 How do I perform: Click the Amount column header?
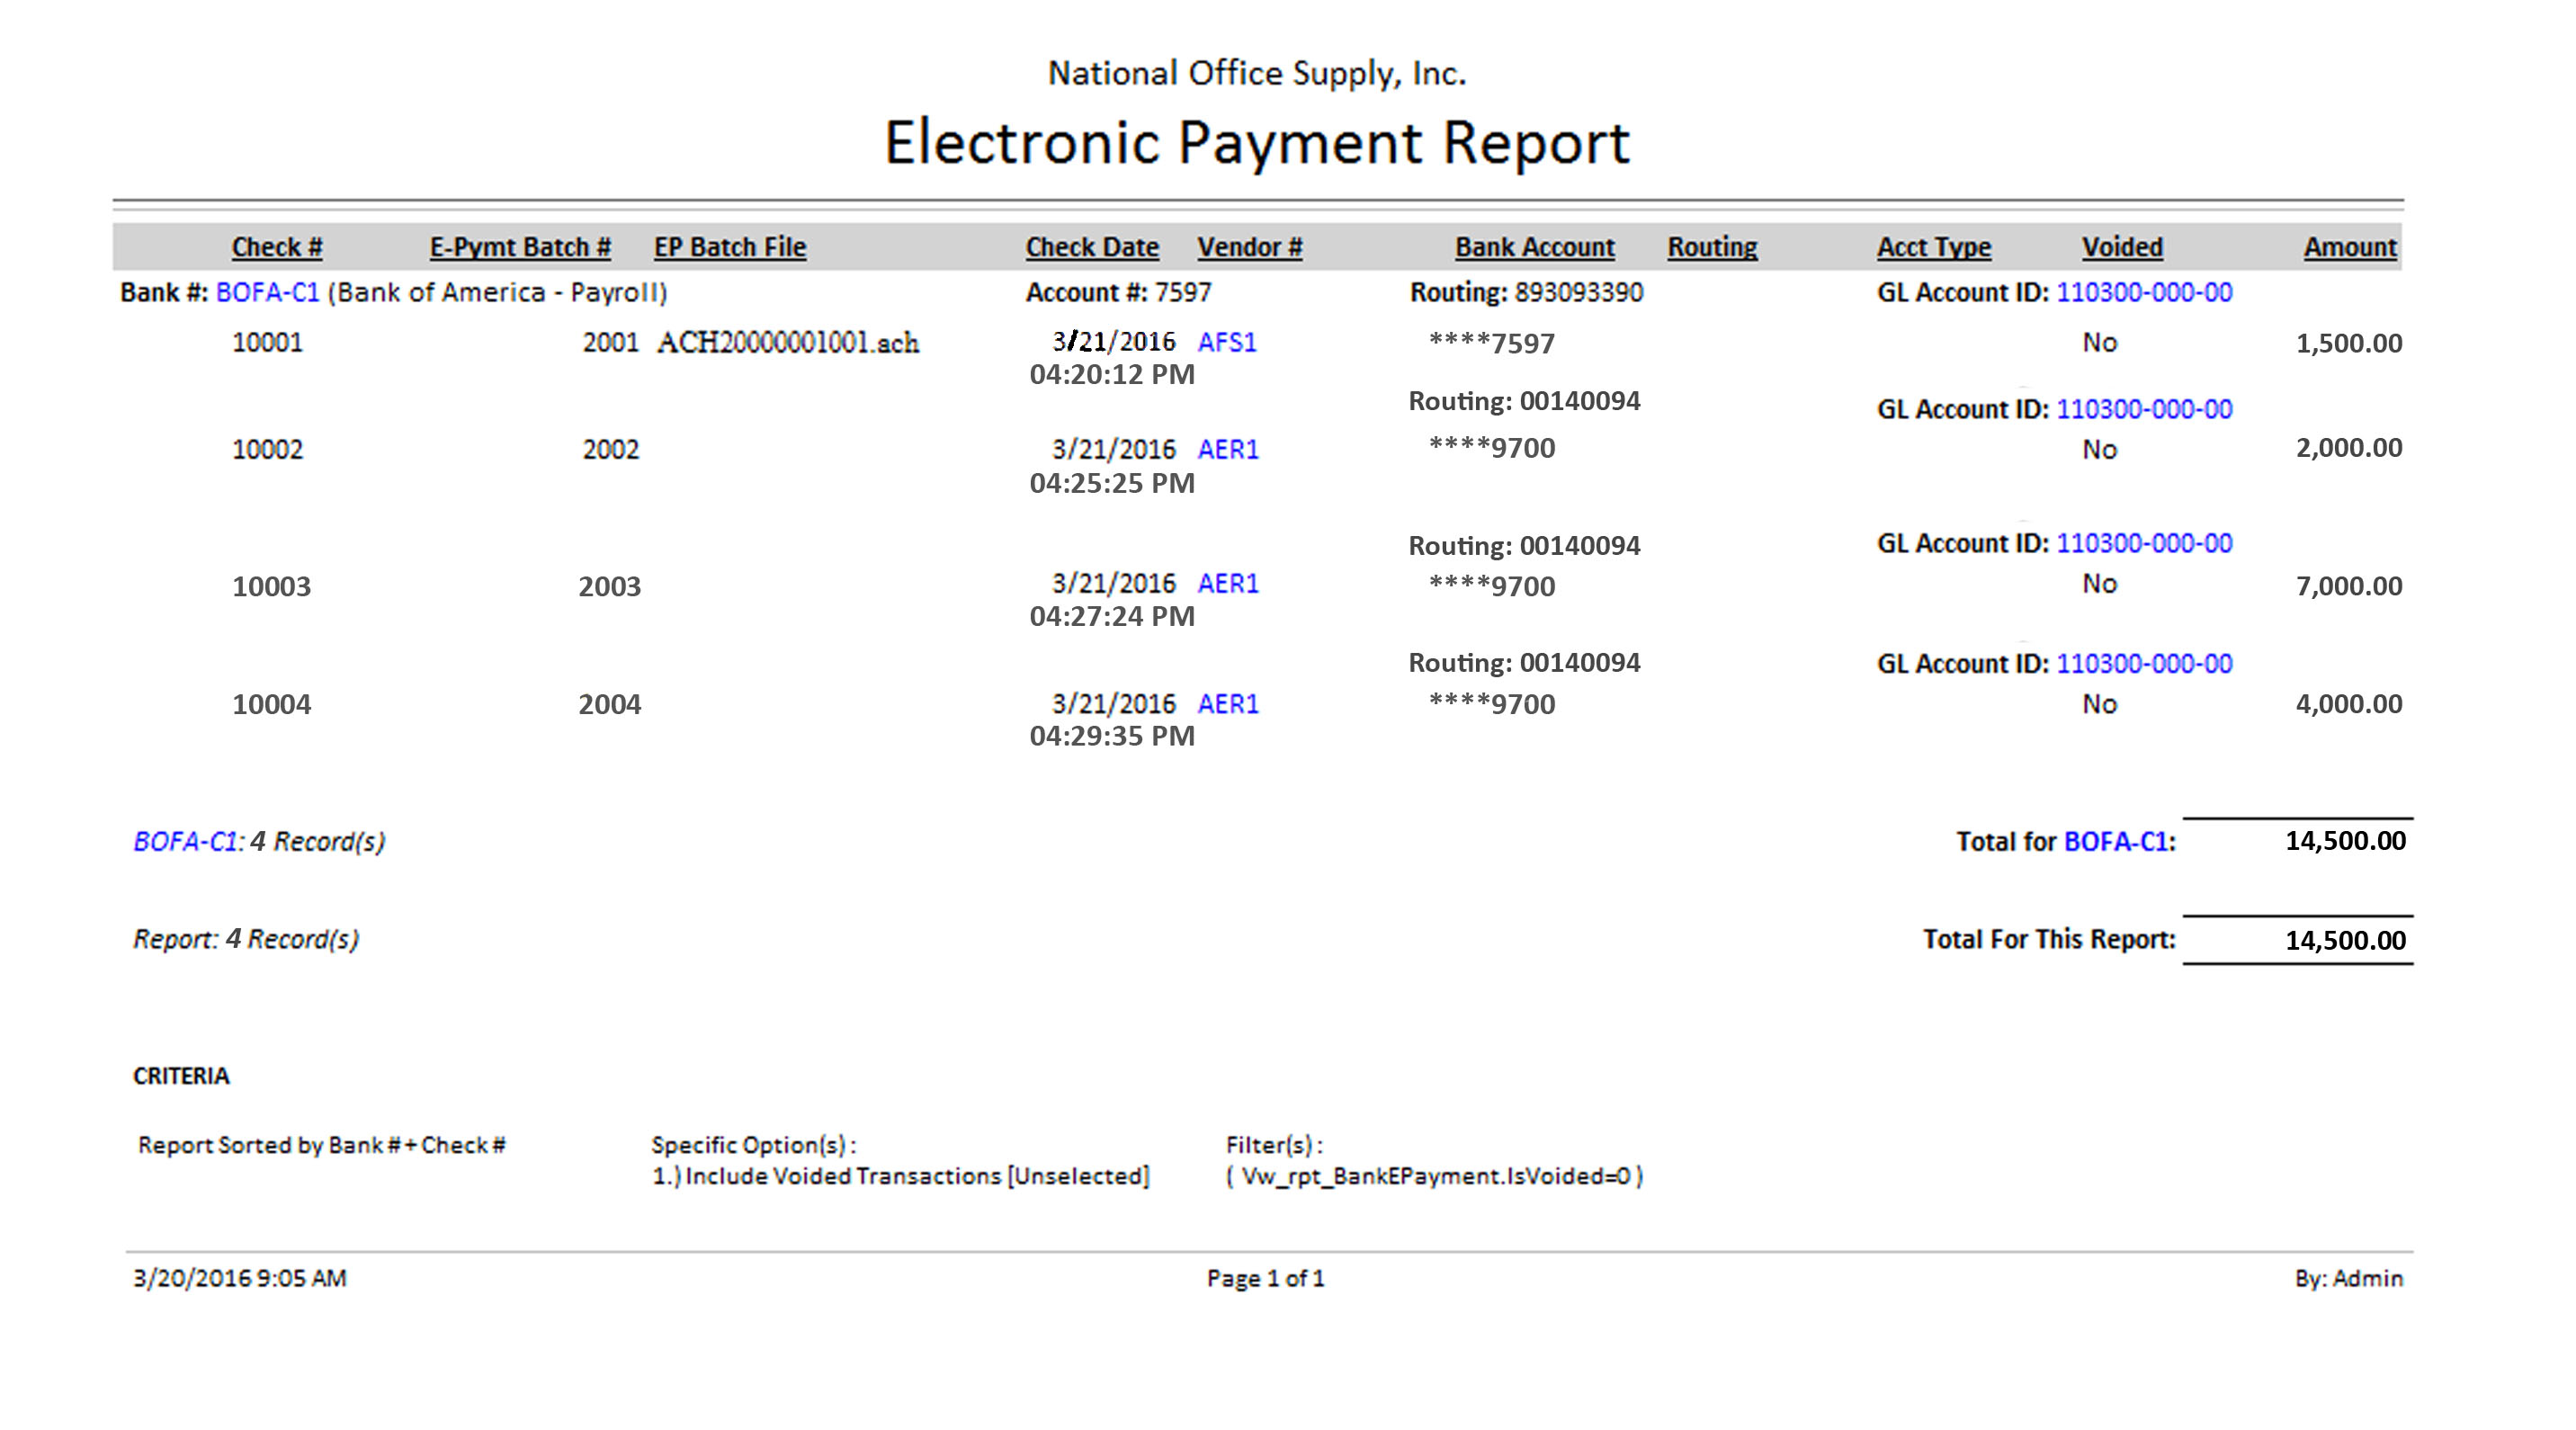coord(2349,247)
